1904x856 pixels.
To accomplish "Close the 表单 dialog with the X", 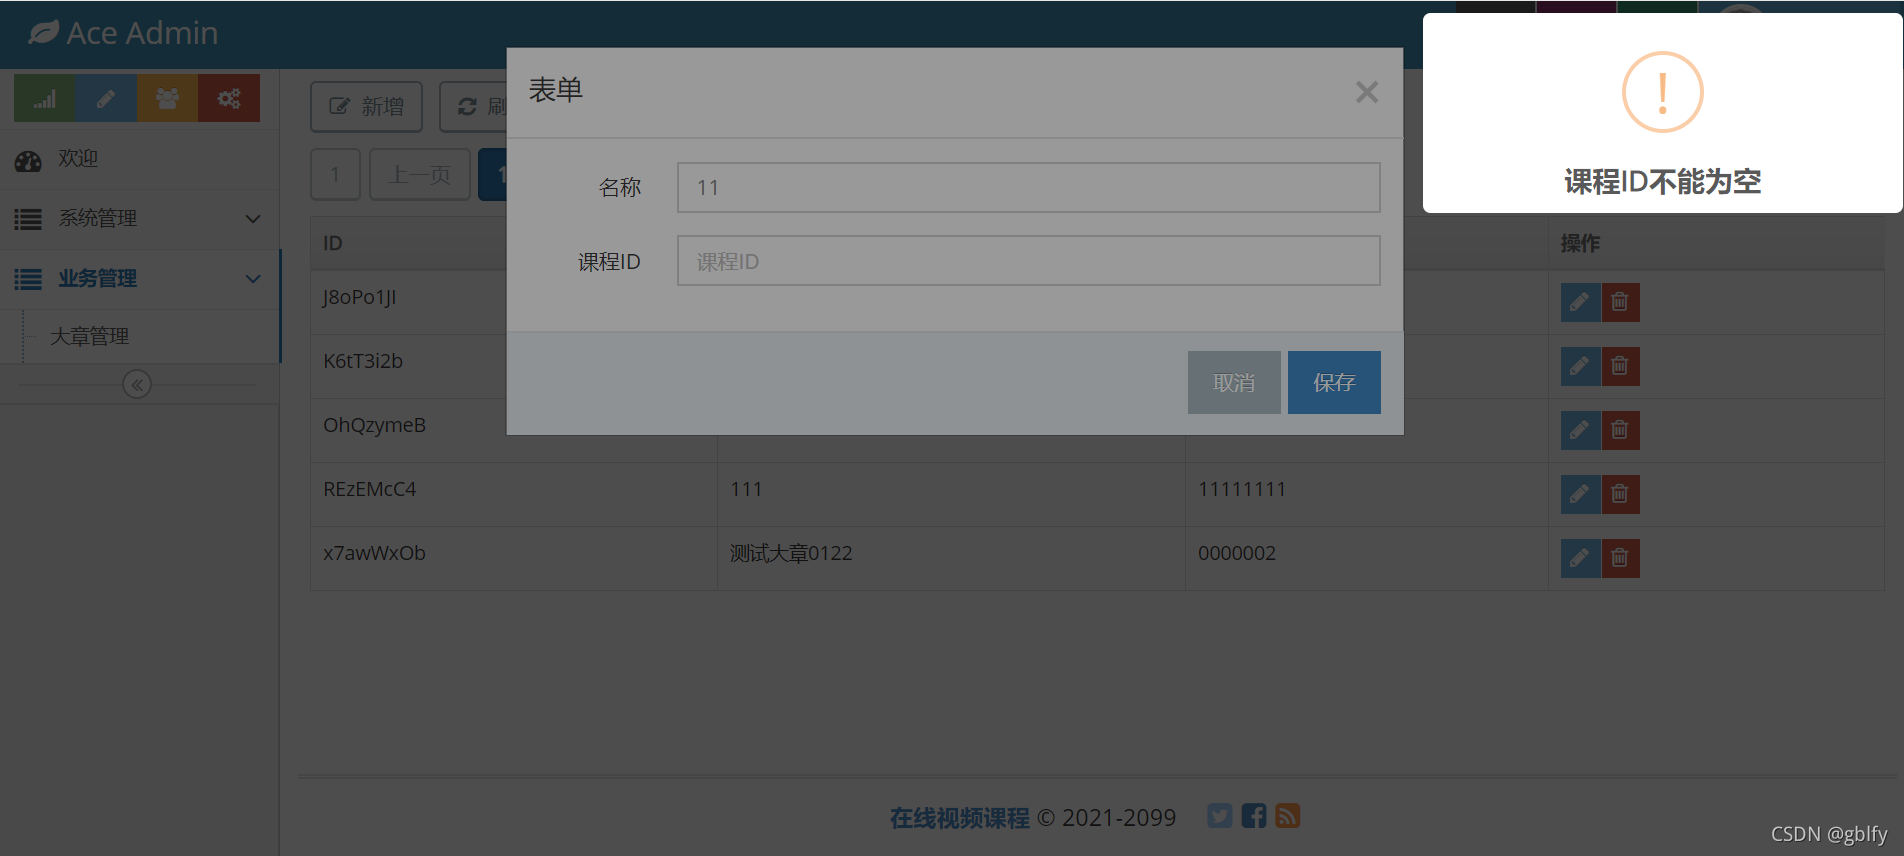I will (x=1366, y=92).
